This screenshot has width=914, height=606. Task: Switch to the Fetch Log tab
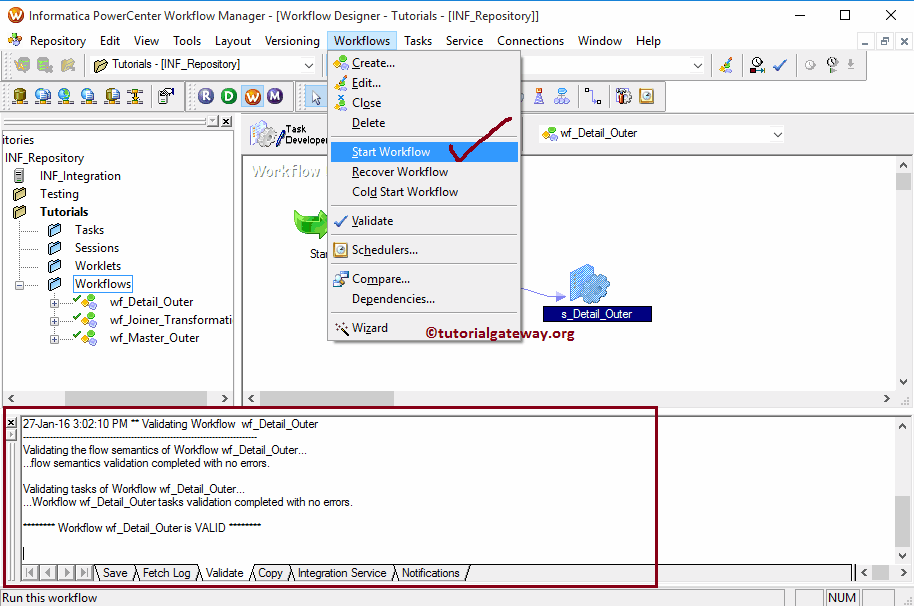click(x=166, y=572)
